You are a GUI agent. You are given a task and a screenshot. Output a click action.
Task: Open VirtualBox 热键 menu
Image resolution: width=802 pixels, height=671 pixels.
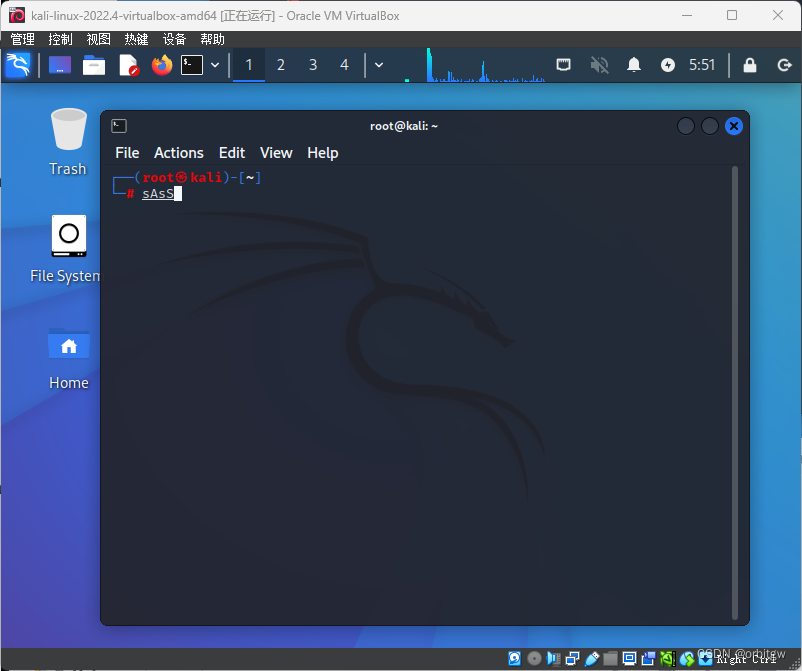coord(136,39)
